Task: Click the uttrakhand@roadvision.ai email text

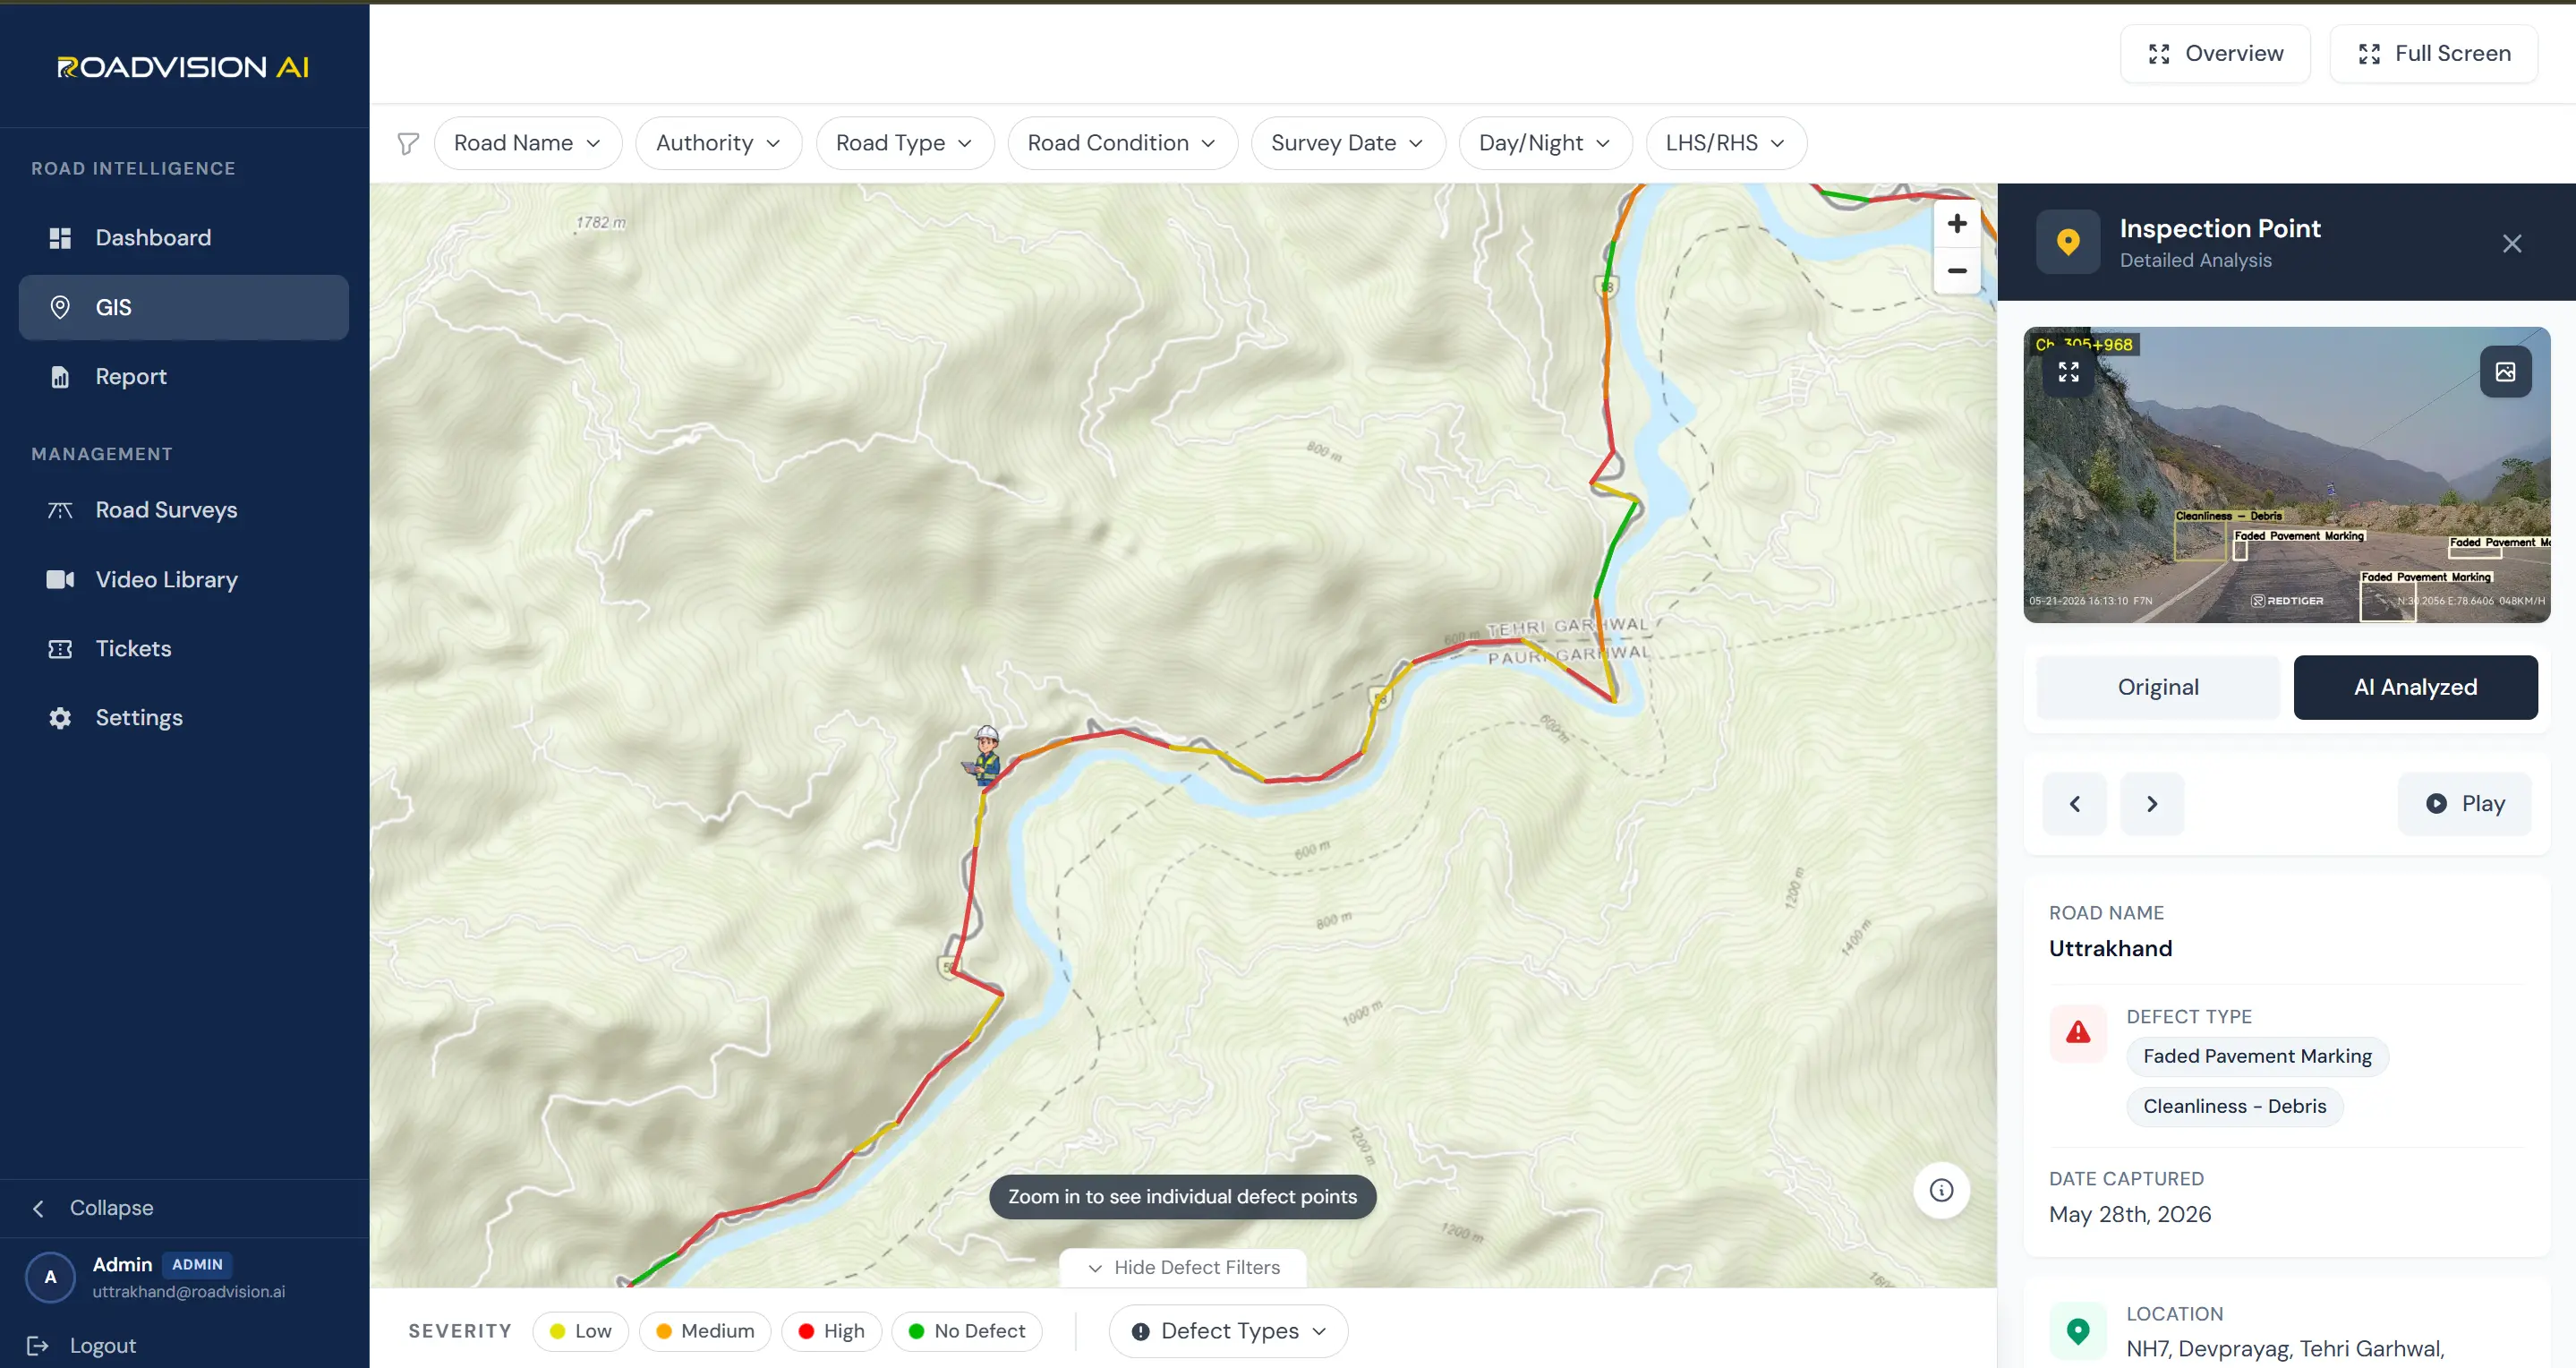Action: pos(189,1292)
